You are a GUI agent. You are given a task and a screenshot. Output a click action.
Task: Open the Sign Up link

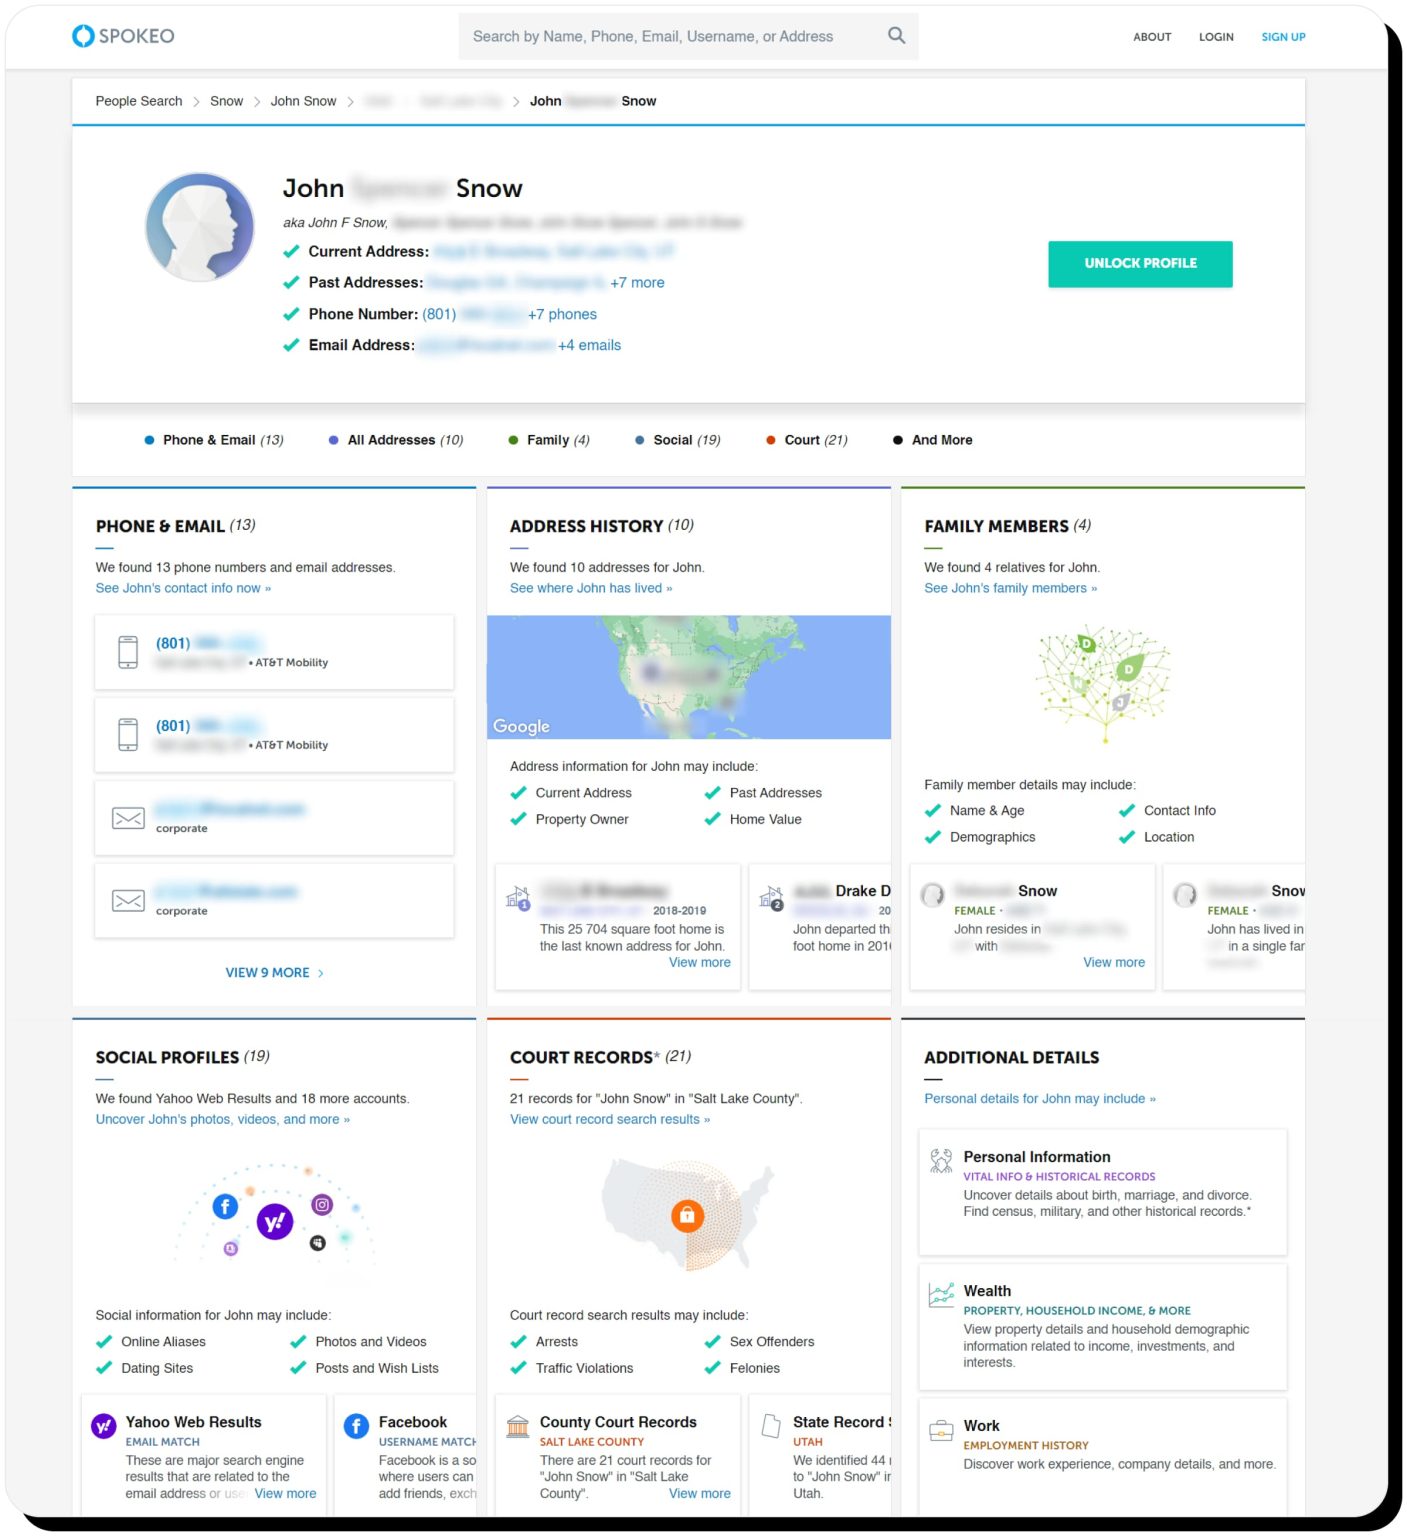(1283, 37)
